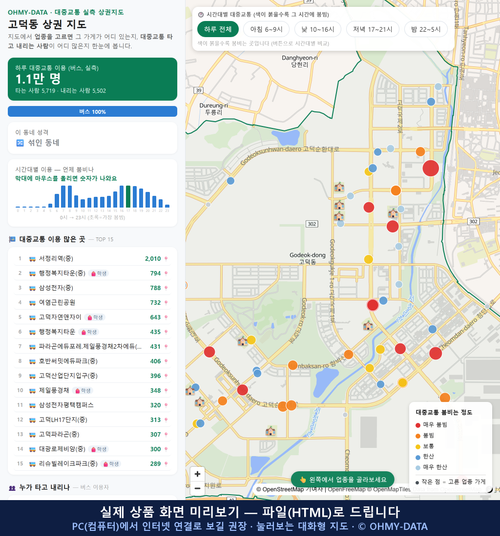Click the 섞인 동네 neighborhood type text
Image resolution: width=500 pixels, height=536 pixels.
[x=43, y=143]
